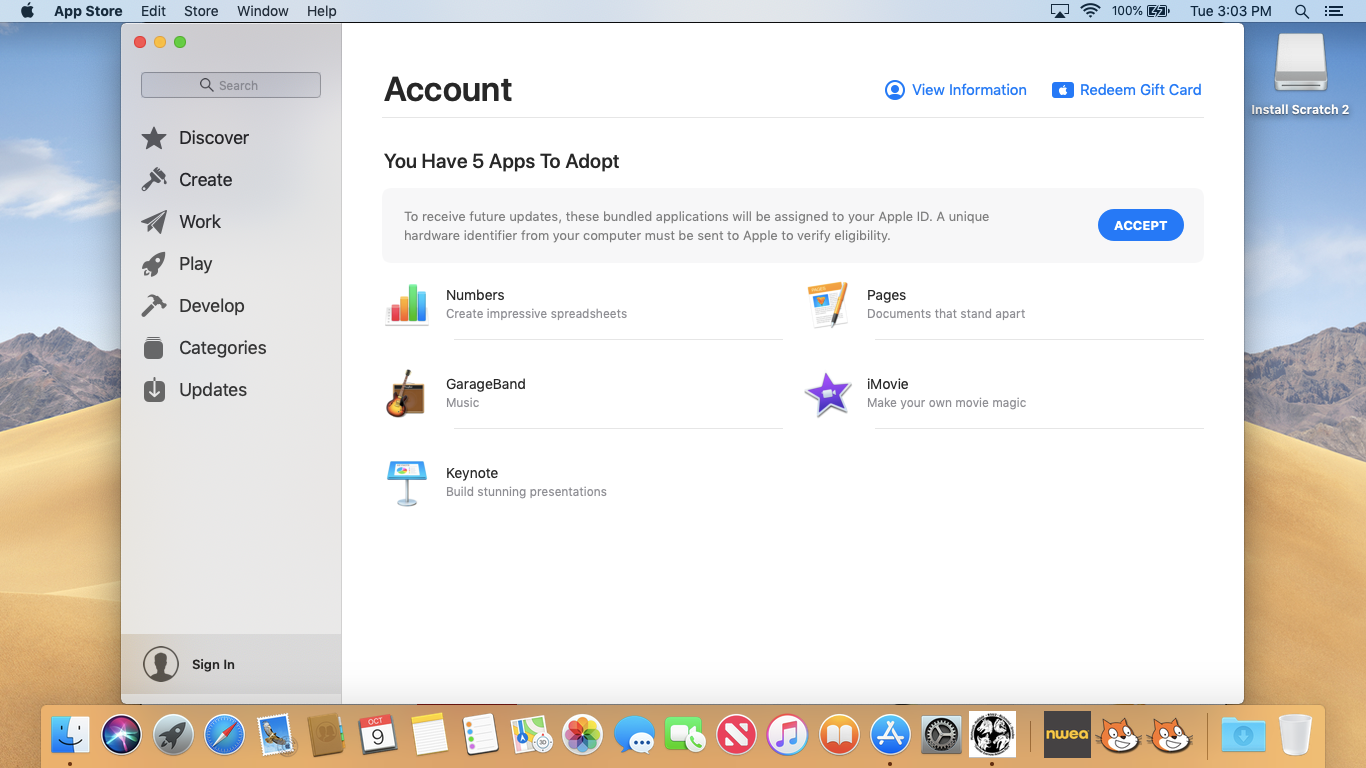Open the Apple menu

(27, 11)
